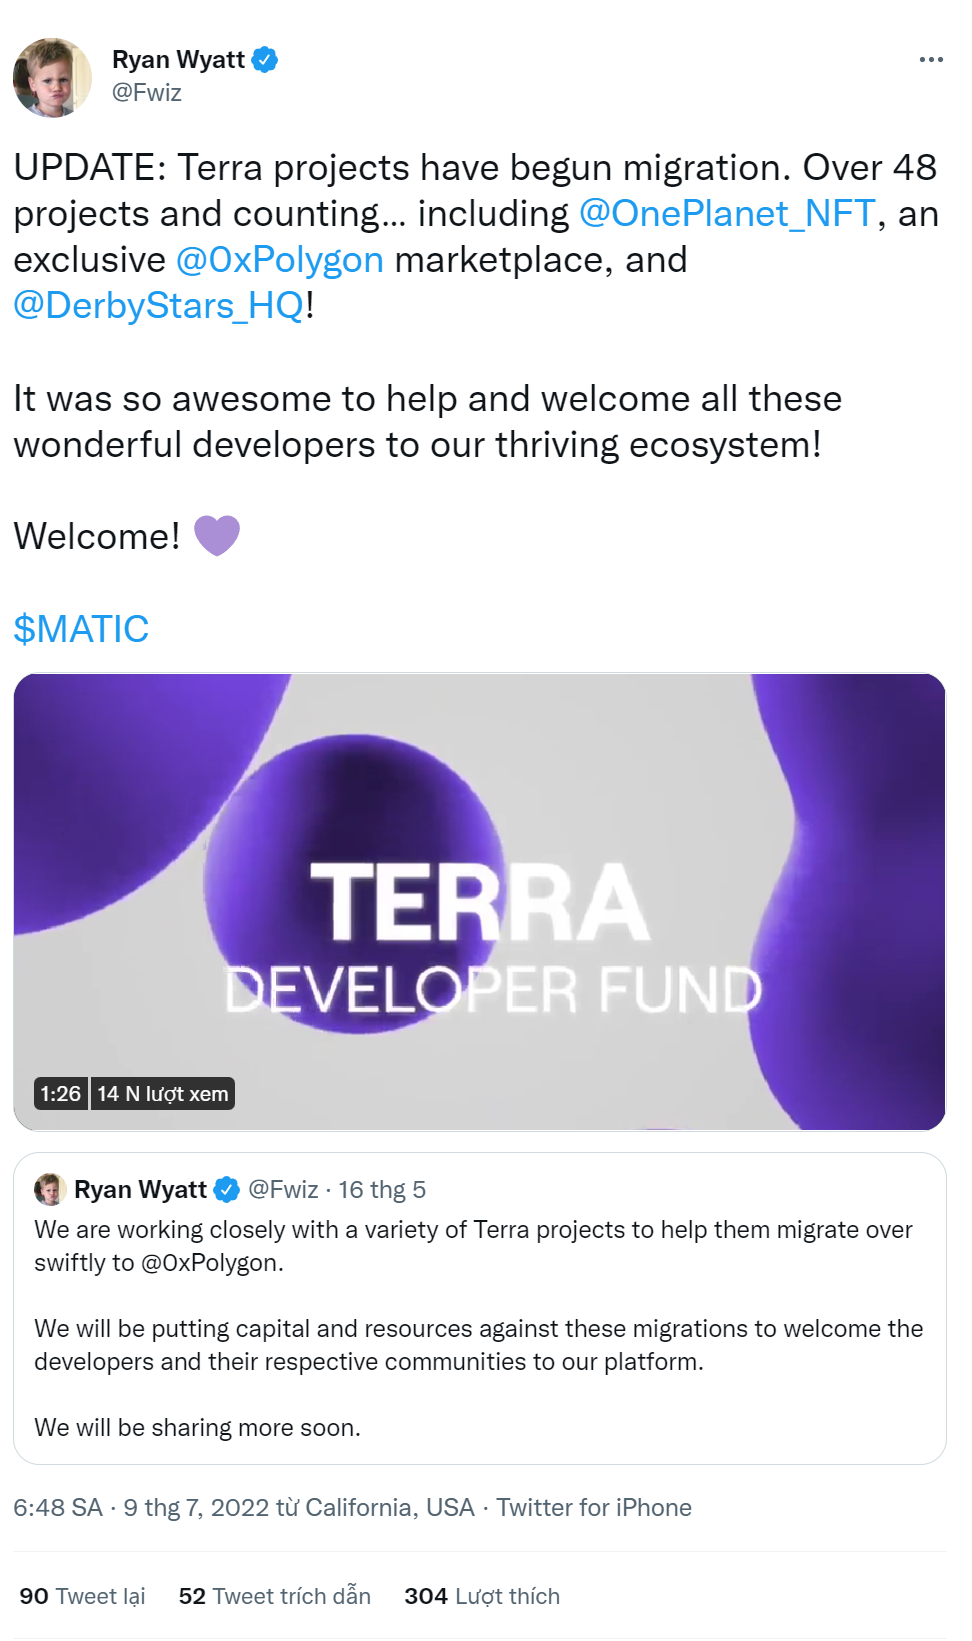Open the Twitter for iPhone source link
Viewport: 972px width, 1641px height.
[x=594, y=1507]
